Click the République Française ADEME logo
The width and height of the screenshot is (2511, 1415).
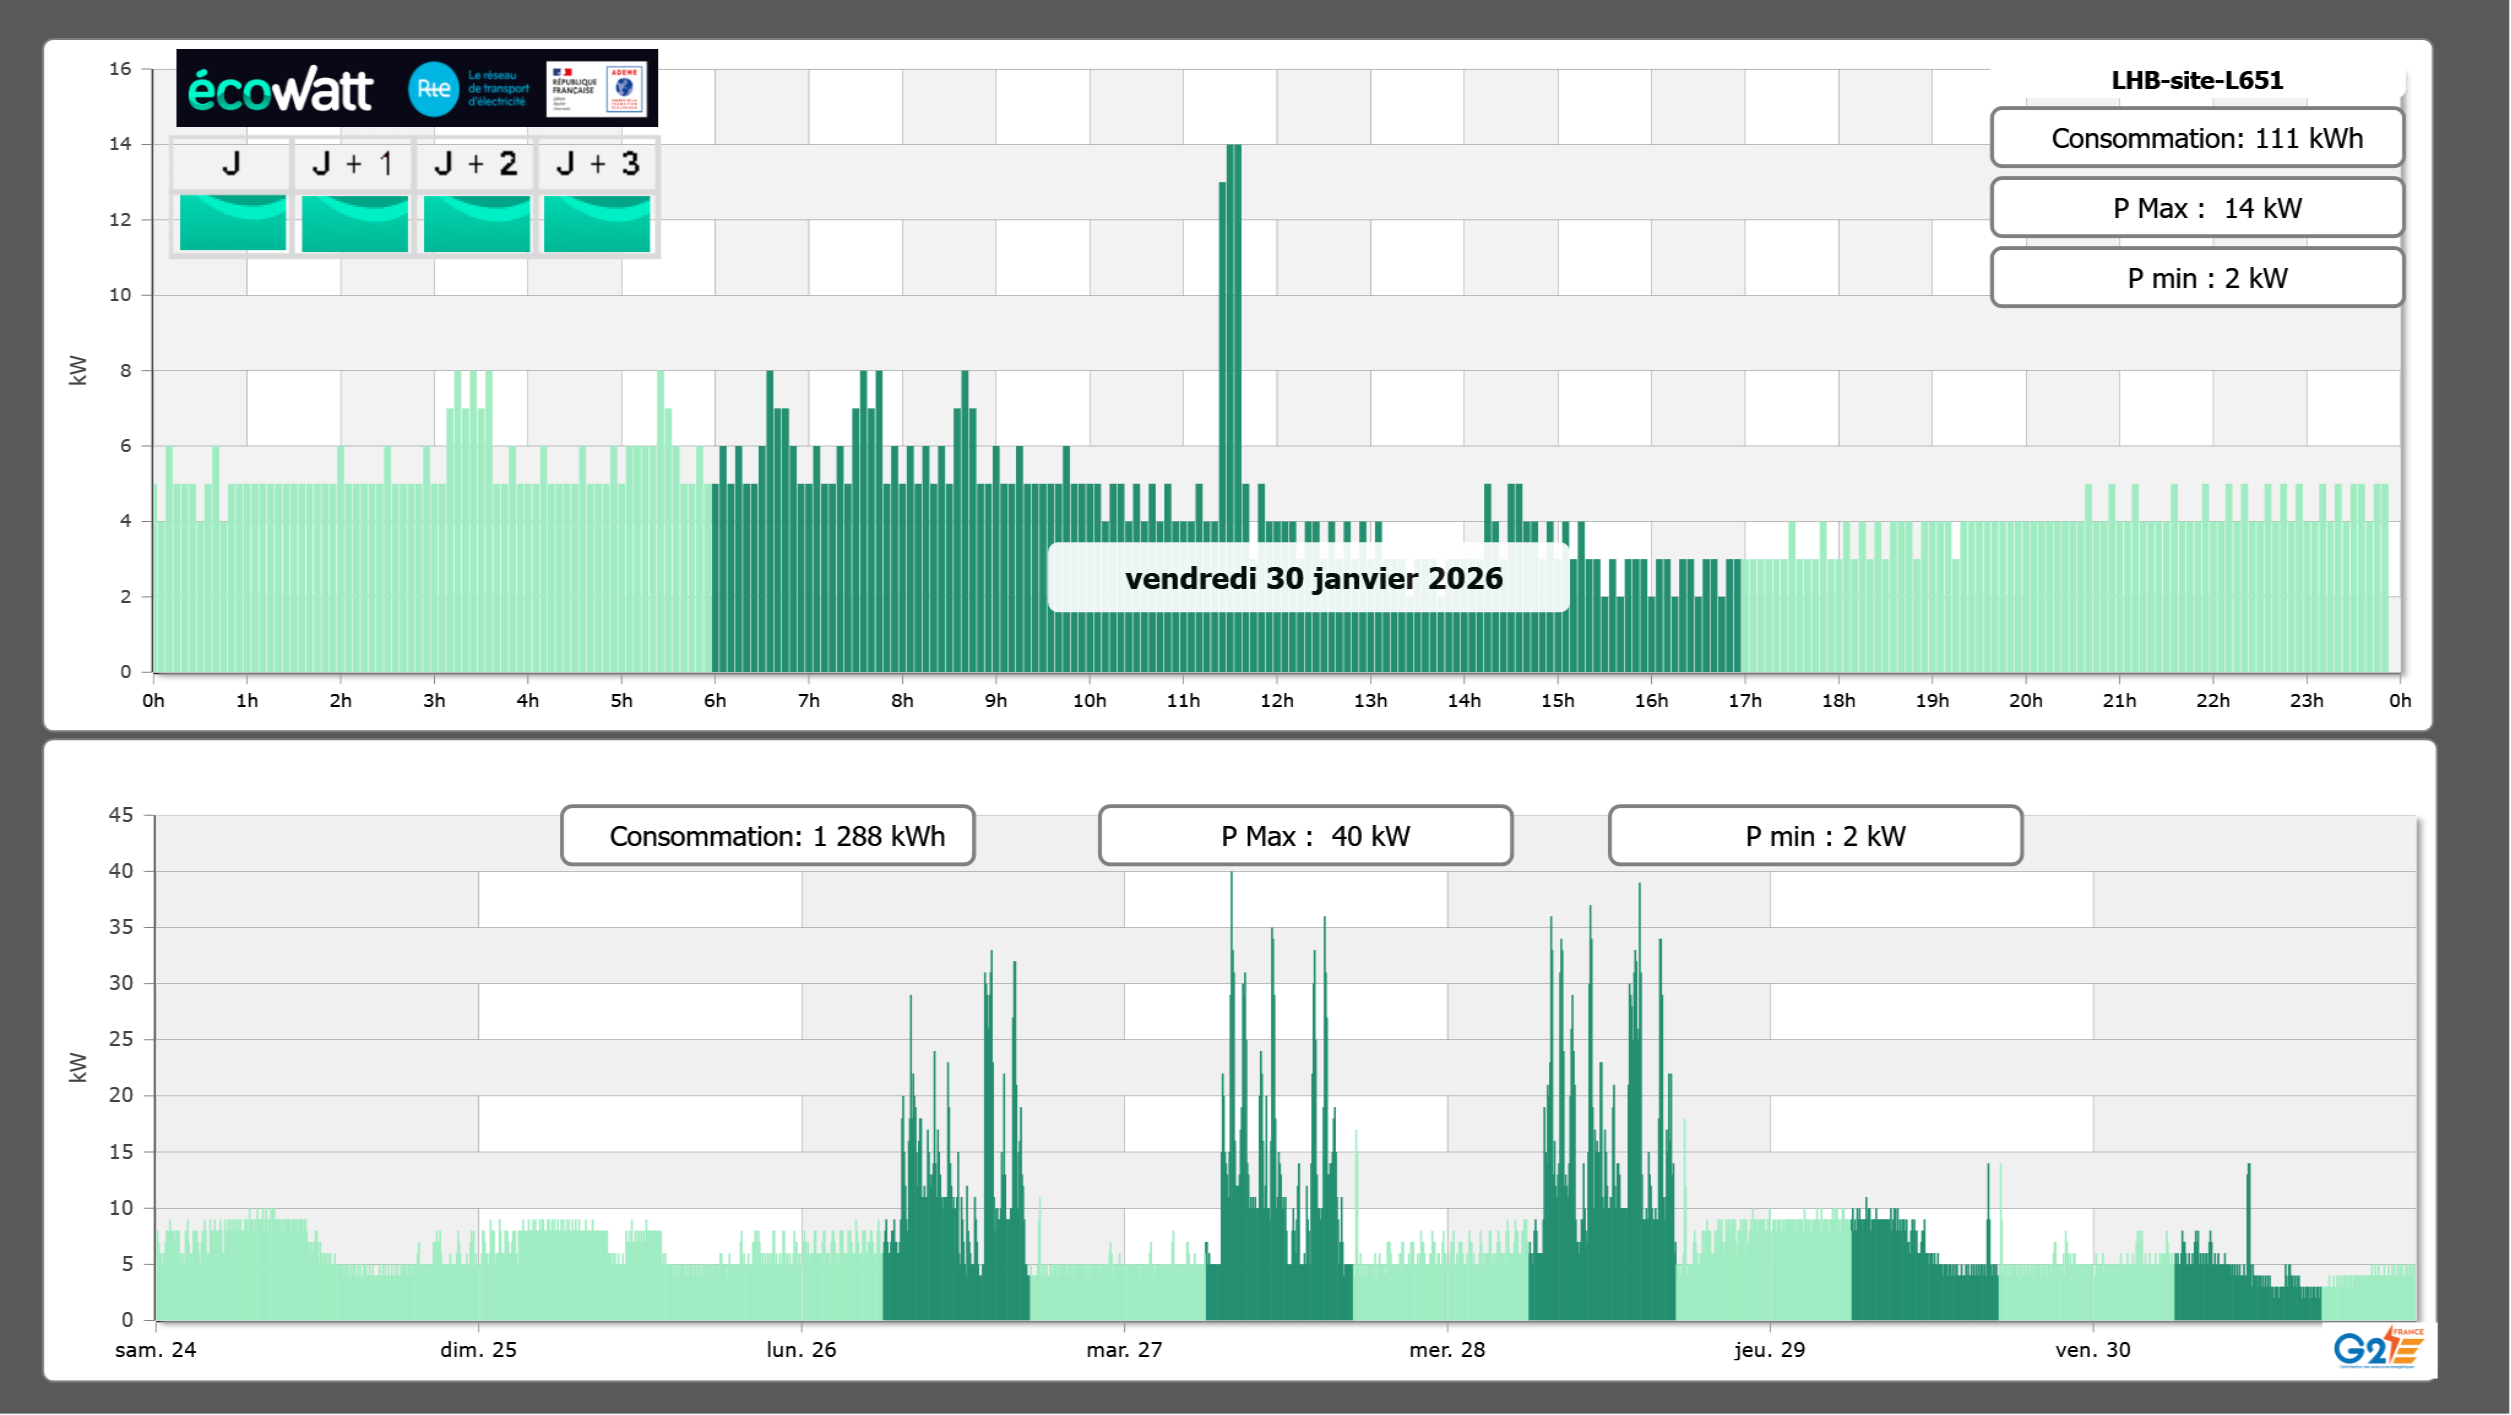click(x=597, y=89)
